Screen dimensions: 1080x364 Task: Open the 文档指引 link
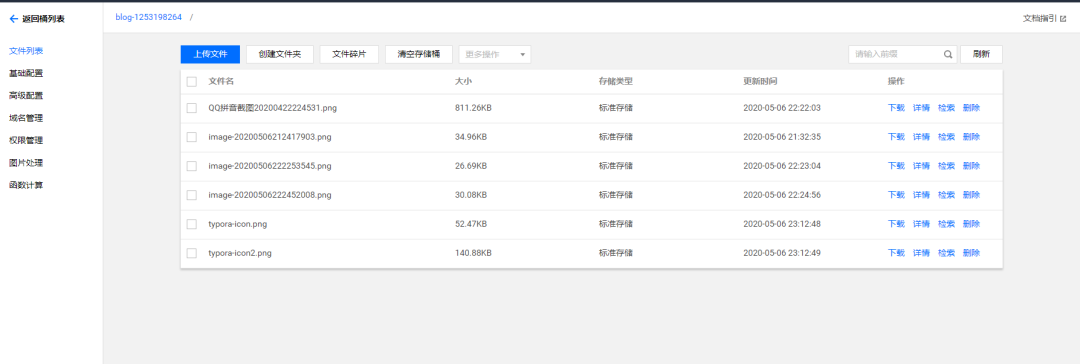point(1040,19)
